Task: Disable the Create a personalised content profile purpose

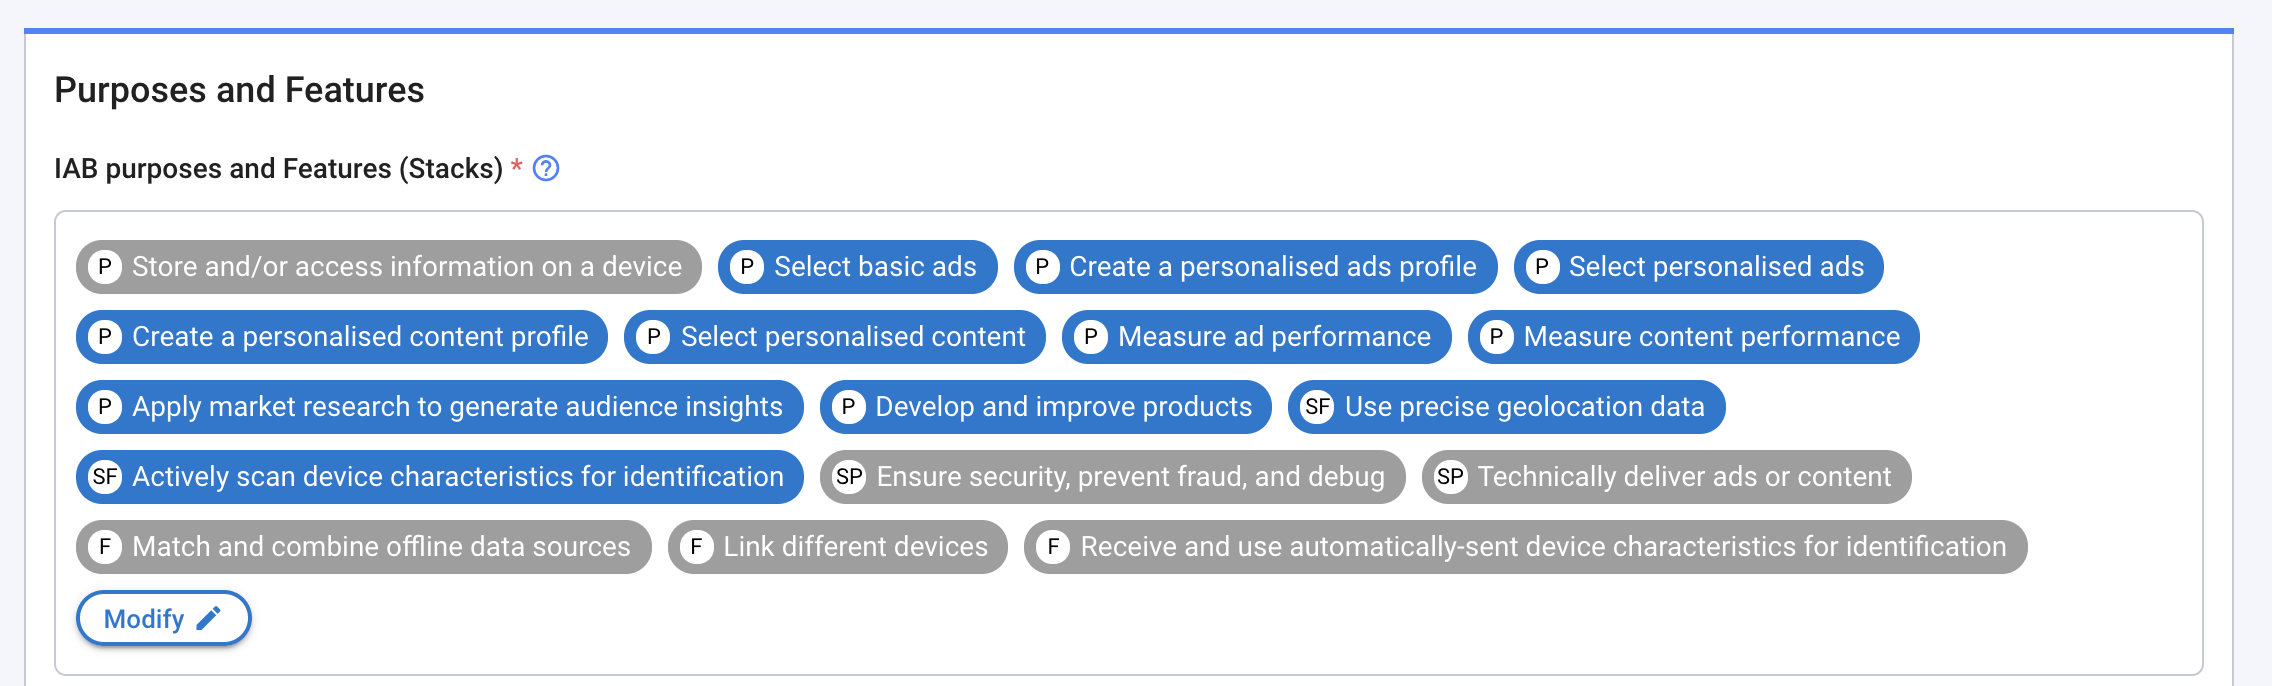Action: click(340, 337)
